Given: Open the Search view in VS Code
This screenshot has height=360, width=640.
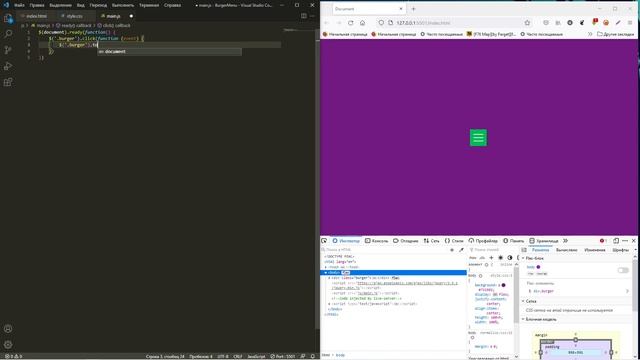Looking at the screenshot, I should 8,34.
